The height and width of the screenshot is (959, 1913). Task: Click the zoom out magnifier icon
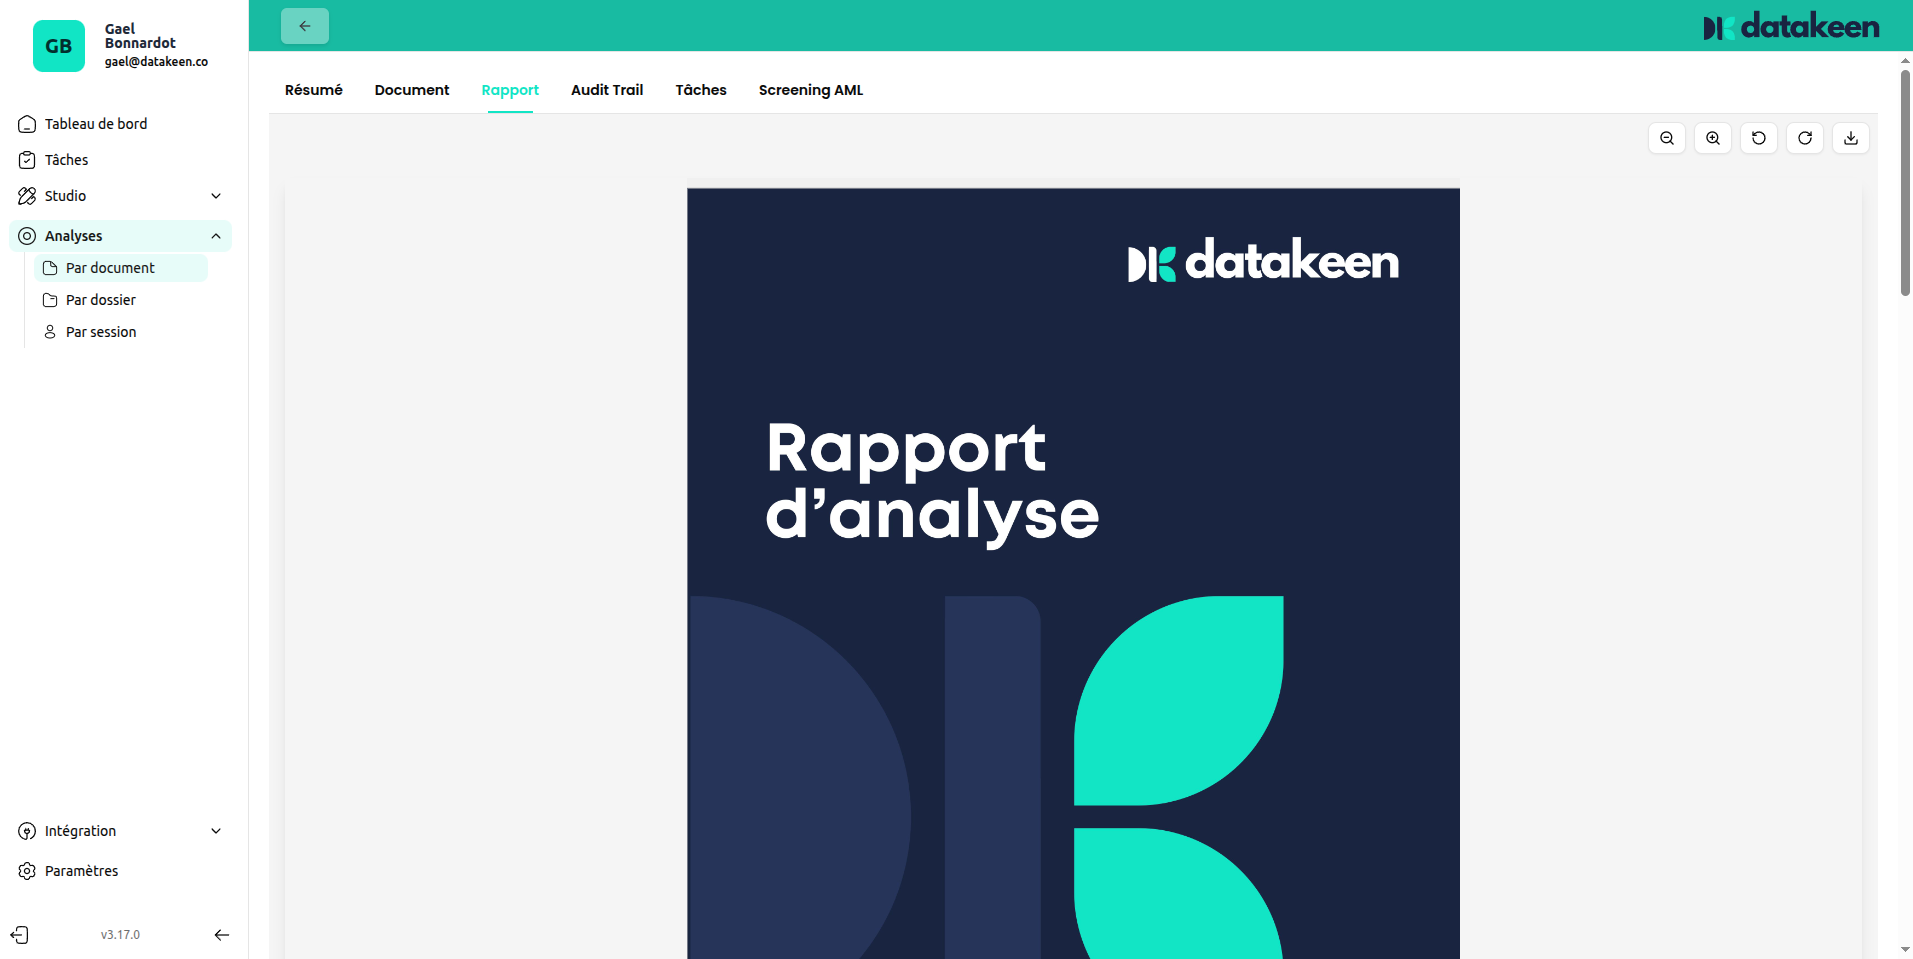(x=1666, y=138)
